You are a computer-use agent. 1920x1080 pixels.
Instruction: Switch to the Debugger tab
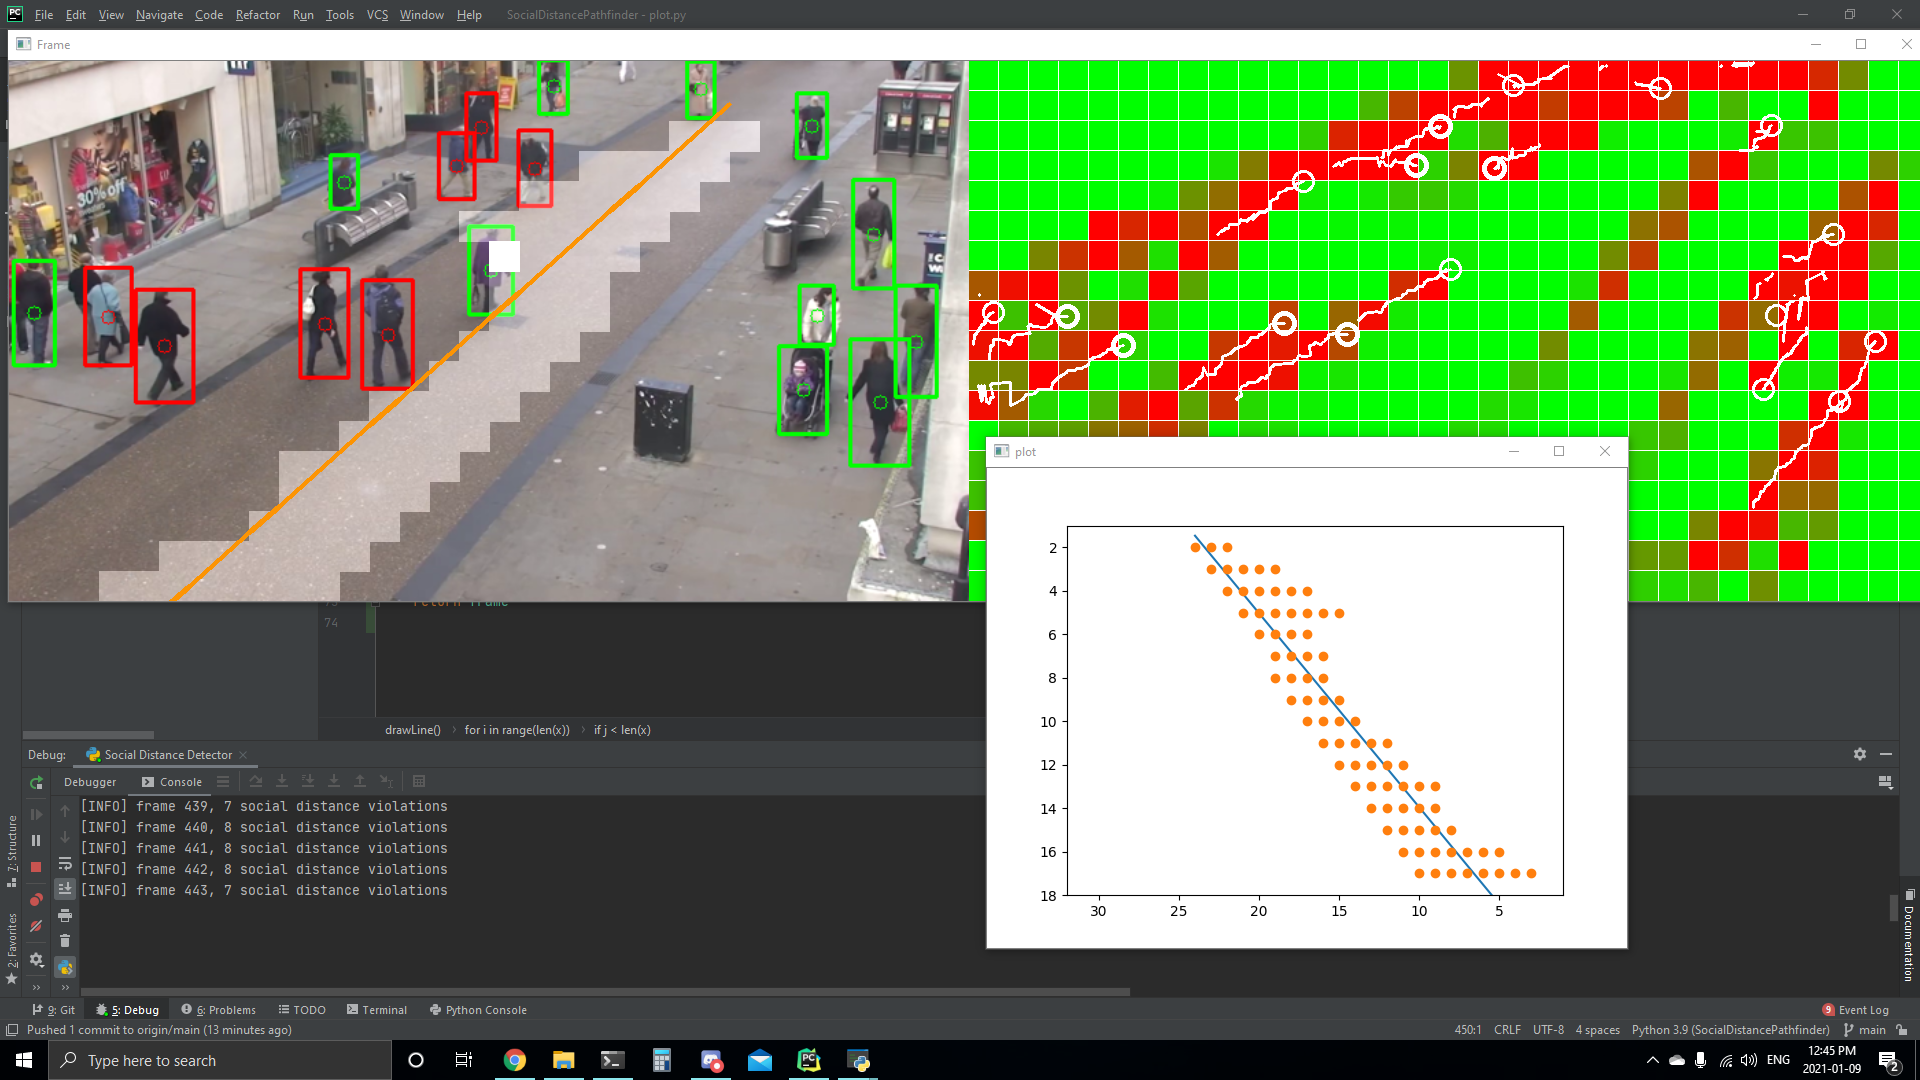pyautogui.click(x=90, y=782)
